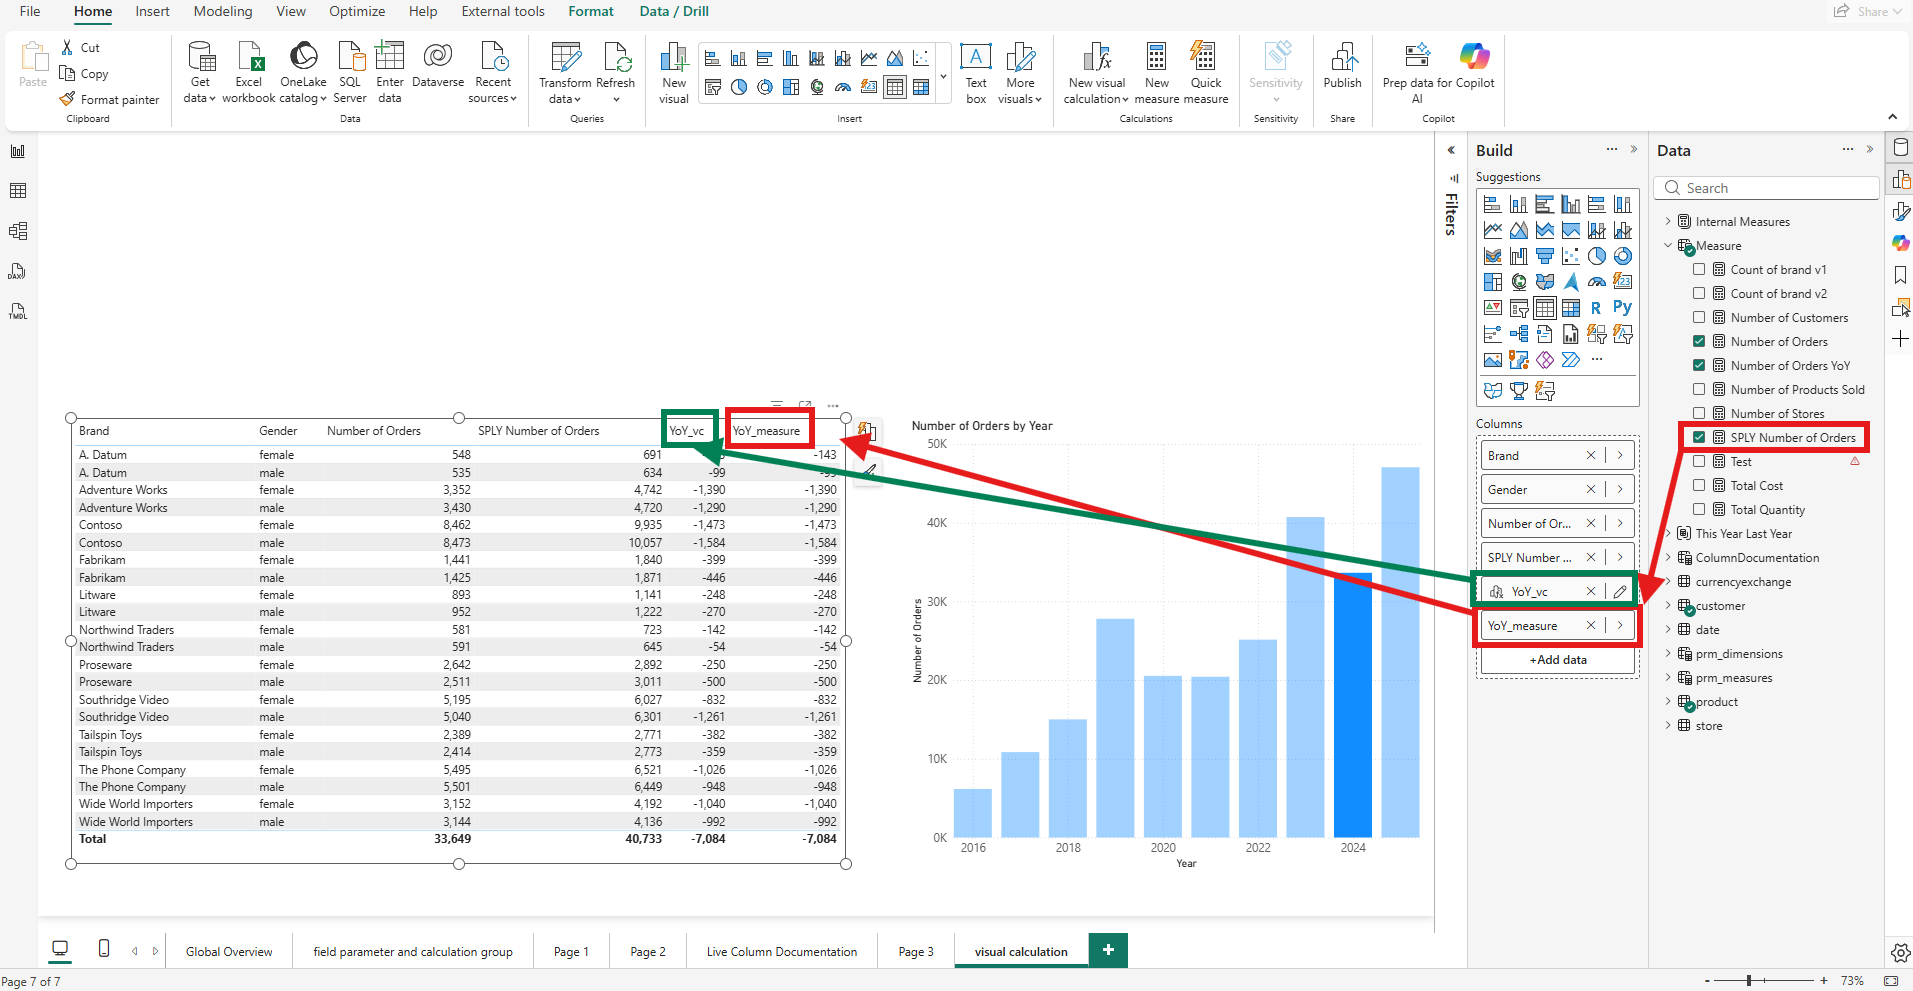1913x991 pixels.
Task: Open Recent sources dropdown
Action: [493, 73]
